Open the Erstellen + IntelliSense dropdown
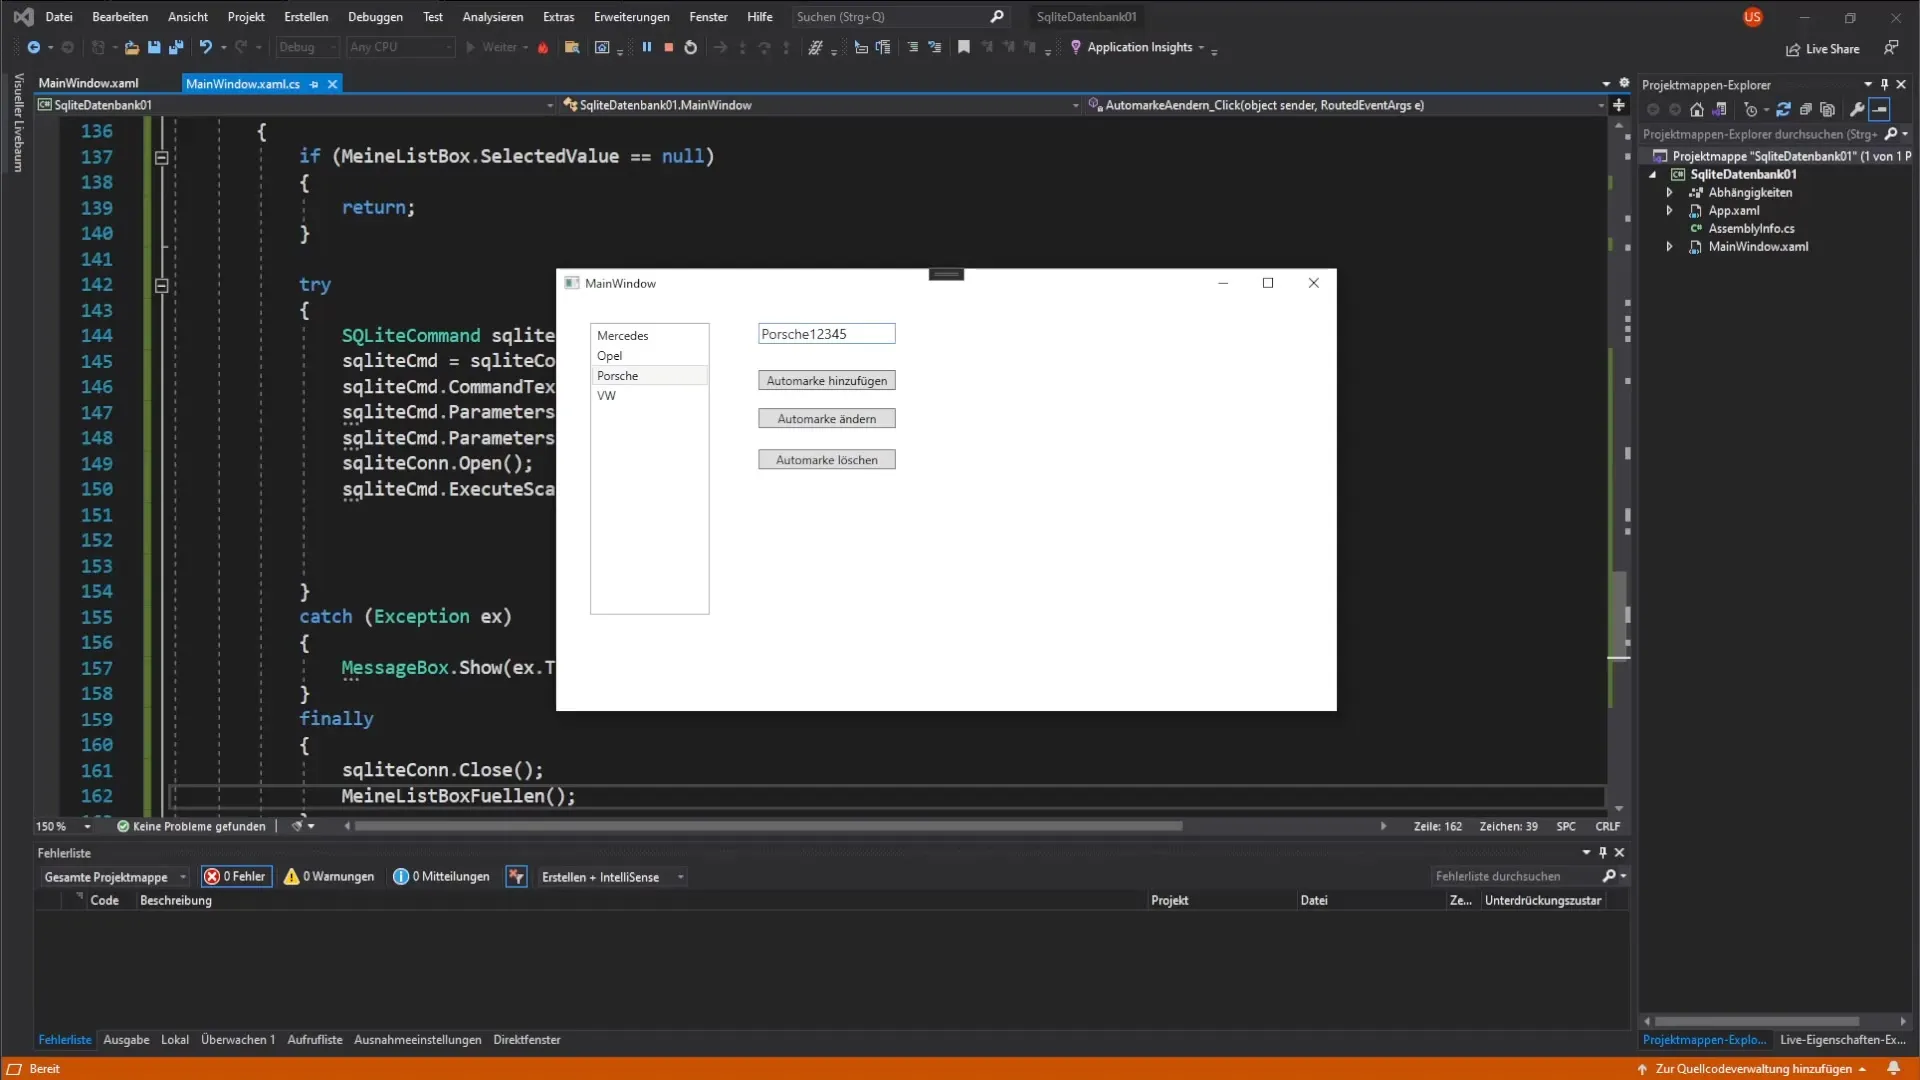This screenshot has height=1080, width=1920. point(612,877)
